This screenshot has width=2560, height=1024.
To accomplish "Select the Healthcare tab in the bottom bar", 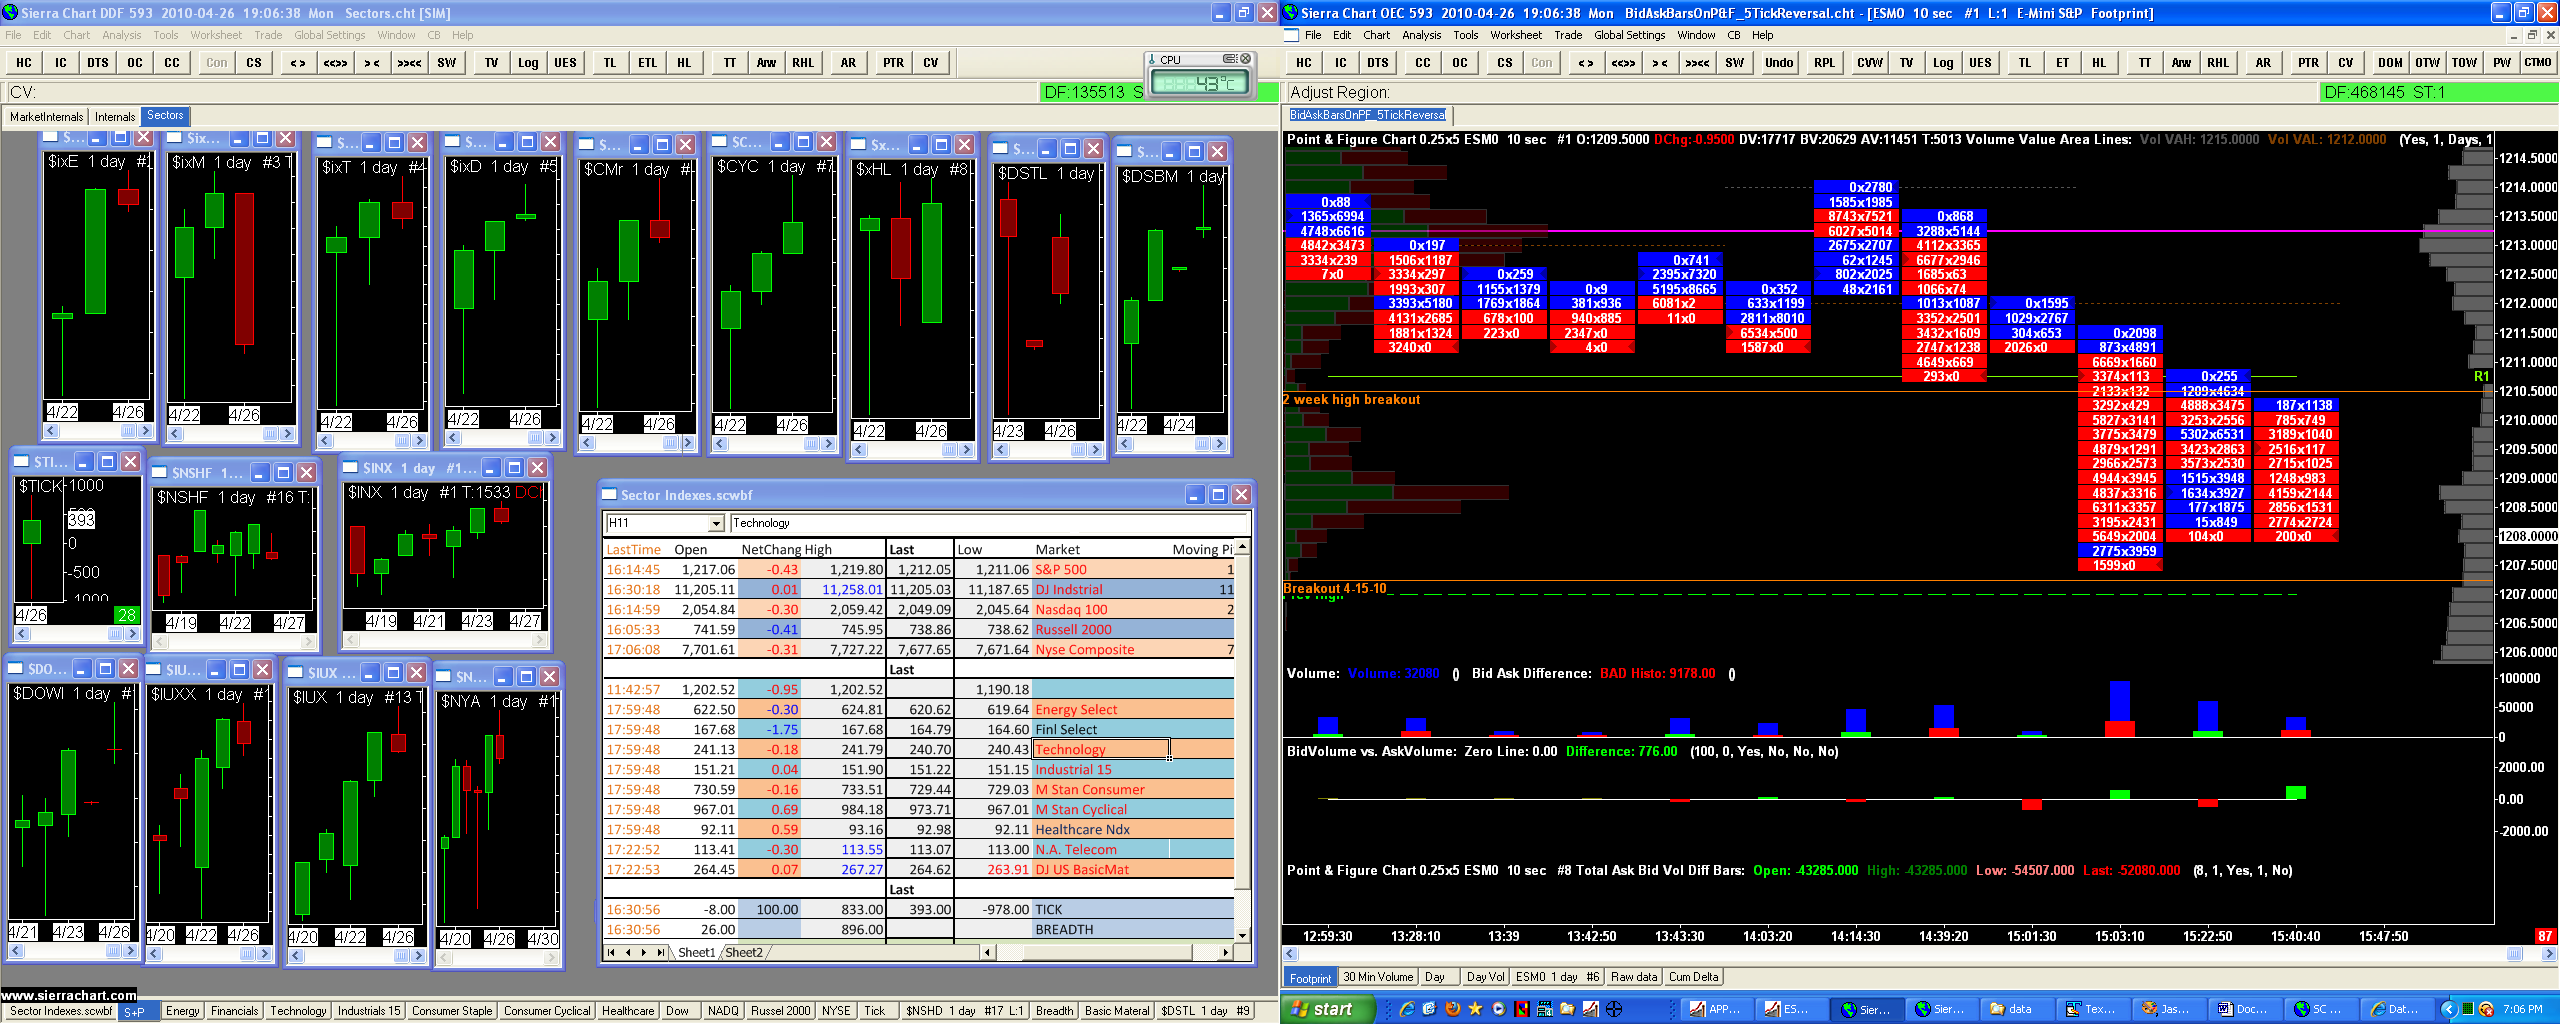I will click(x=628, y=1011).
